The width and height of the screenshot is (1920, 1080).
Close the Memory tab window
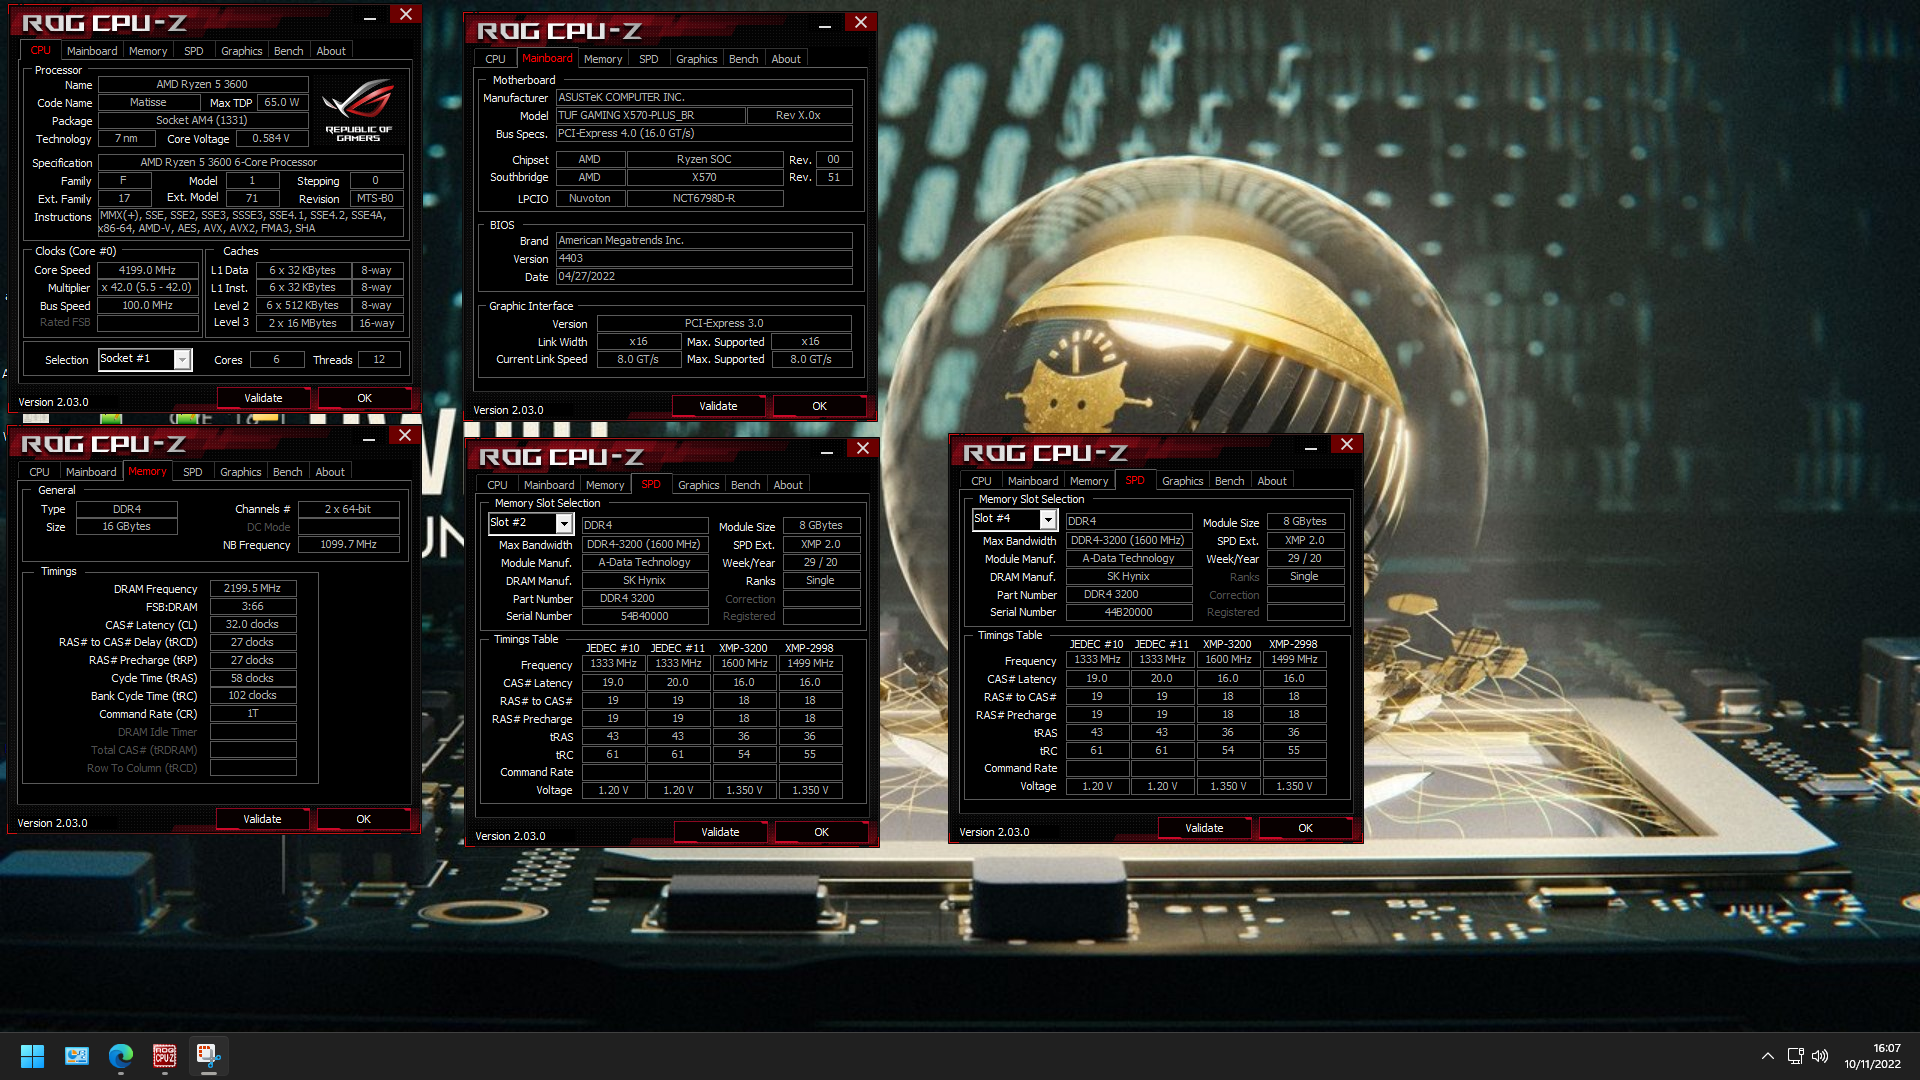(x=405, y=435)
